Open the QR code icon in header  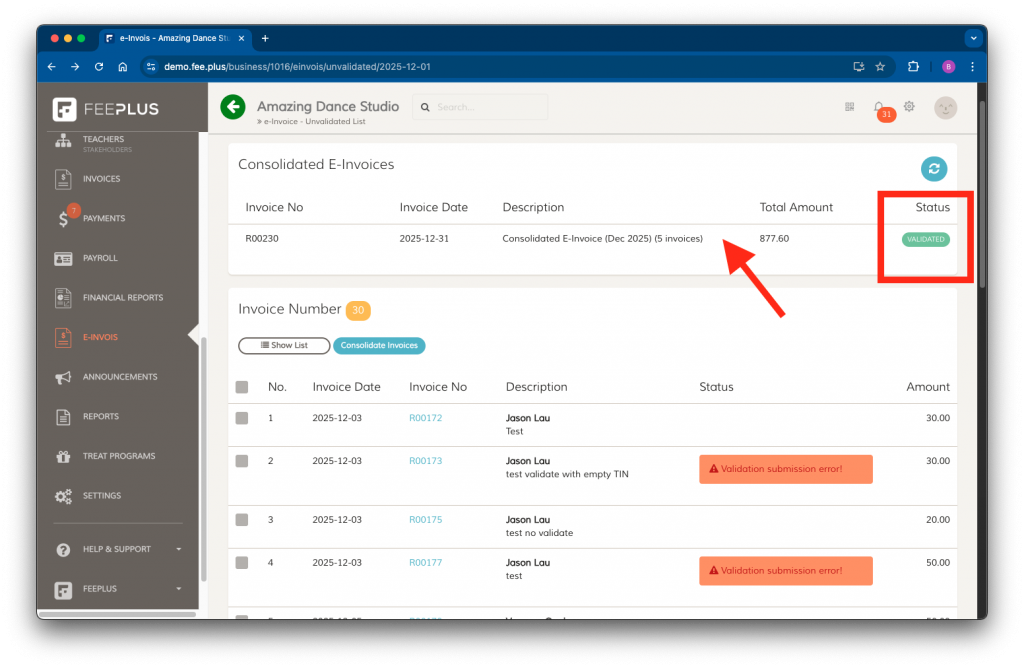pos(850,107)
